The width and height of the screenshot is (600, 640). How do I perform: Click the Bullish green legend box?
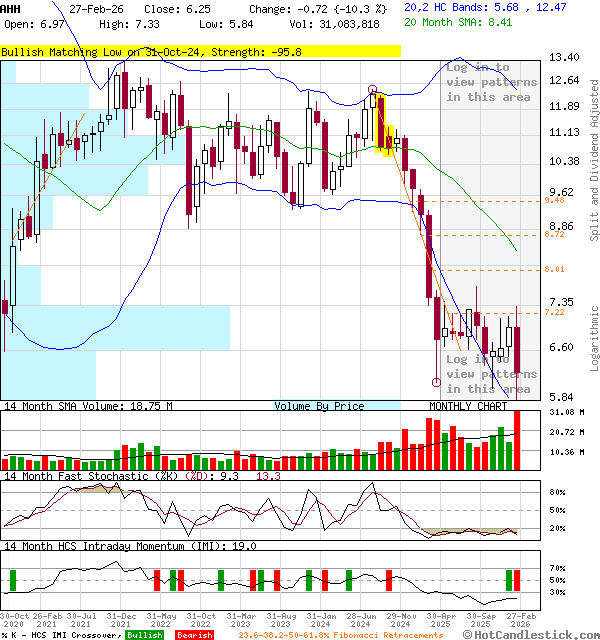click(144, 635)
